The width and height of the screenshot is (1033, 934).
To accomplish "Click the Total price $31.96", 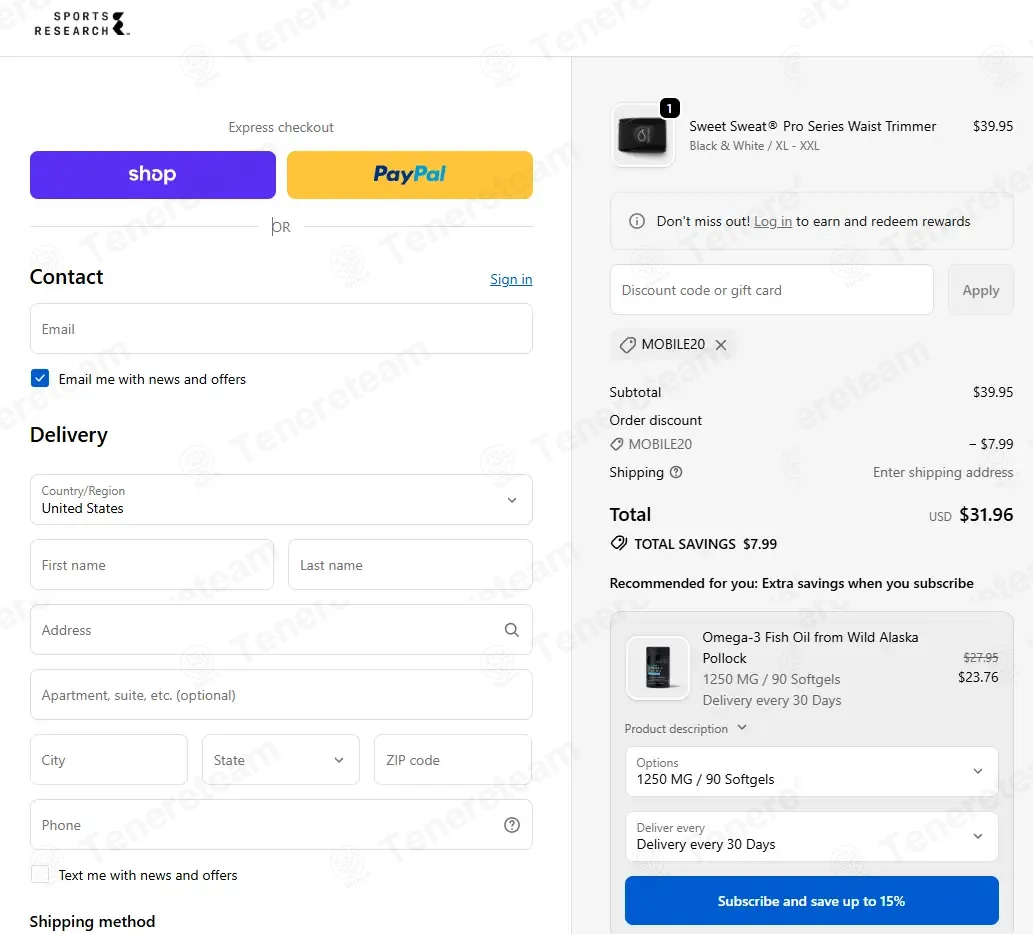I will click(x=986, y=514).
